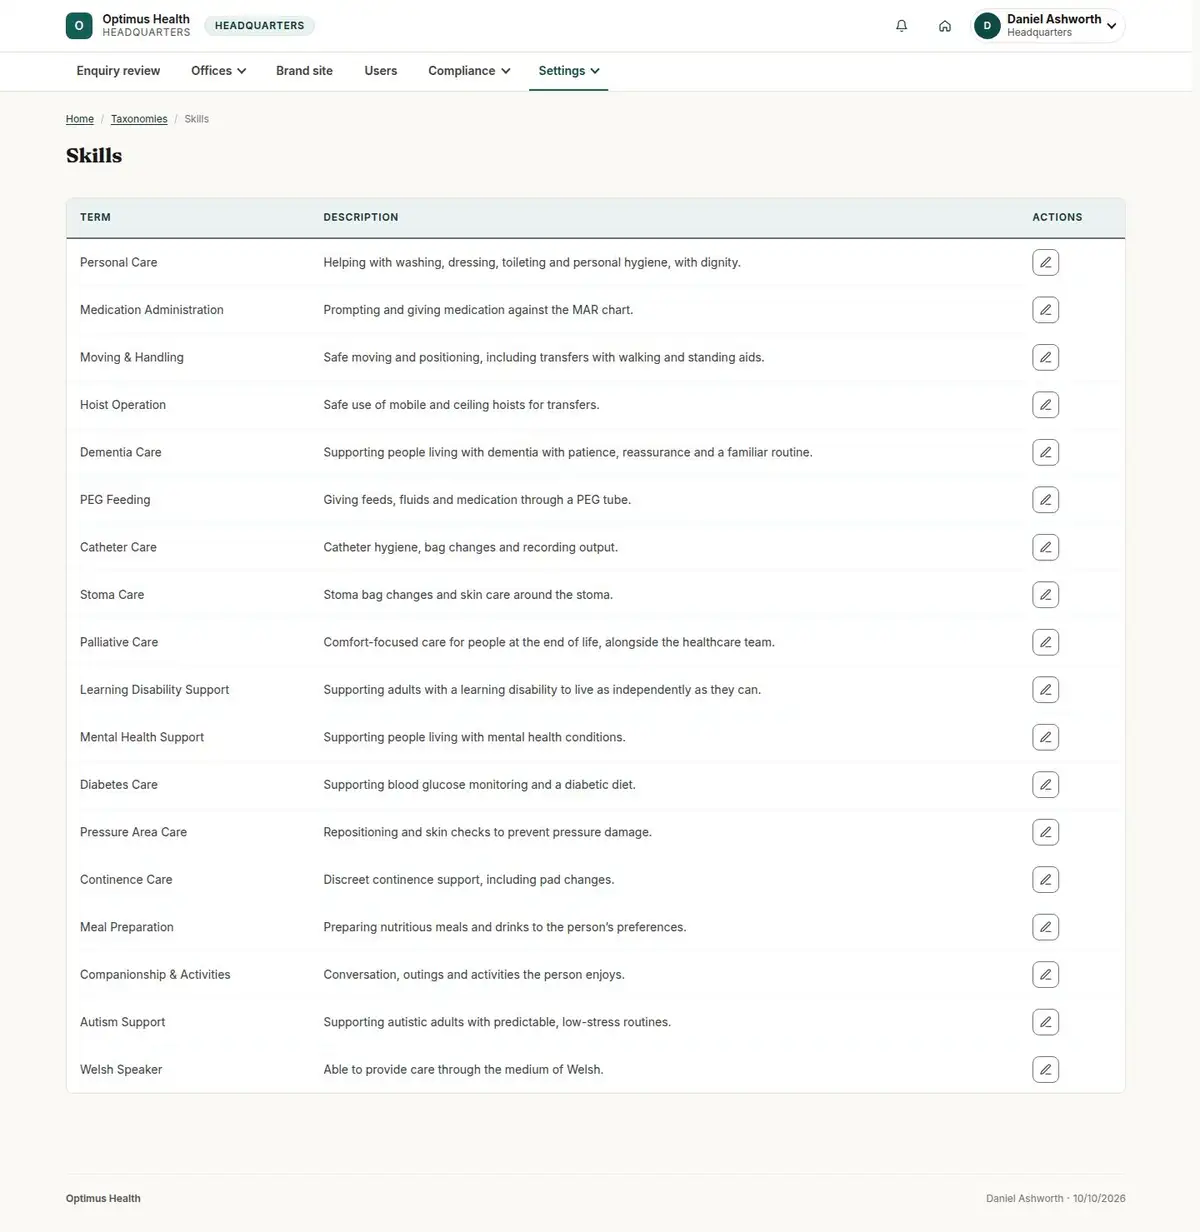Expand the Offices dropdown menu
1200x1232 pixels.
(218, 71)
